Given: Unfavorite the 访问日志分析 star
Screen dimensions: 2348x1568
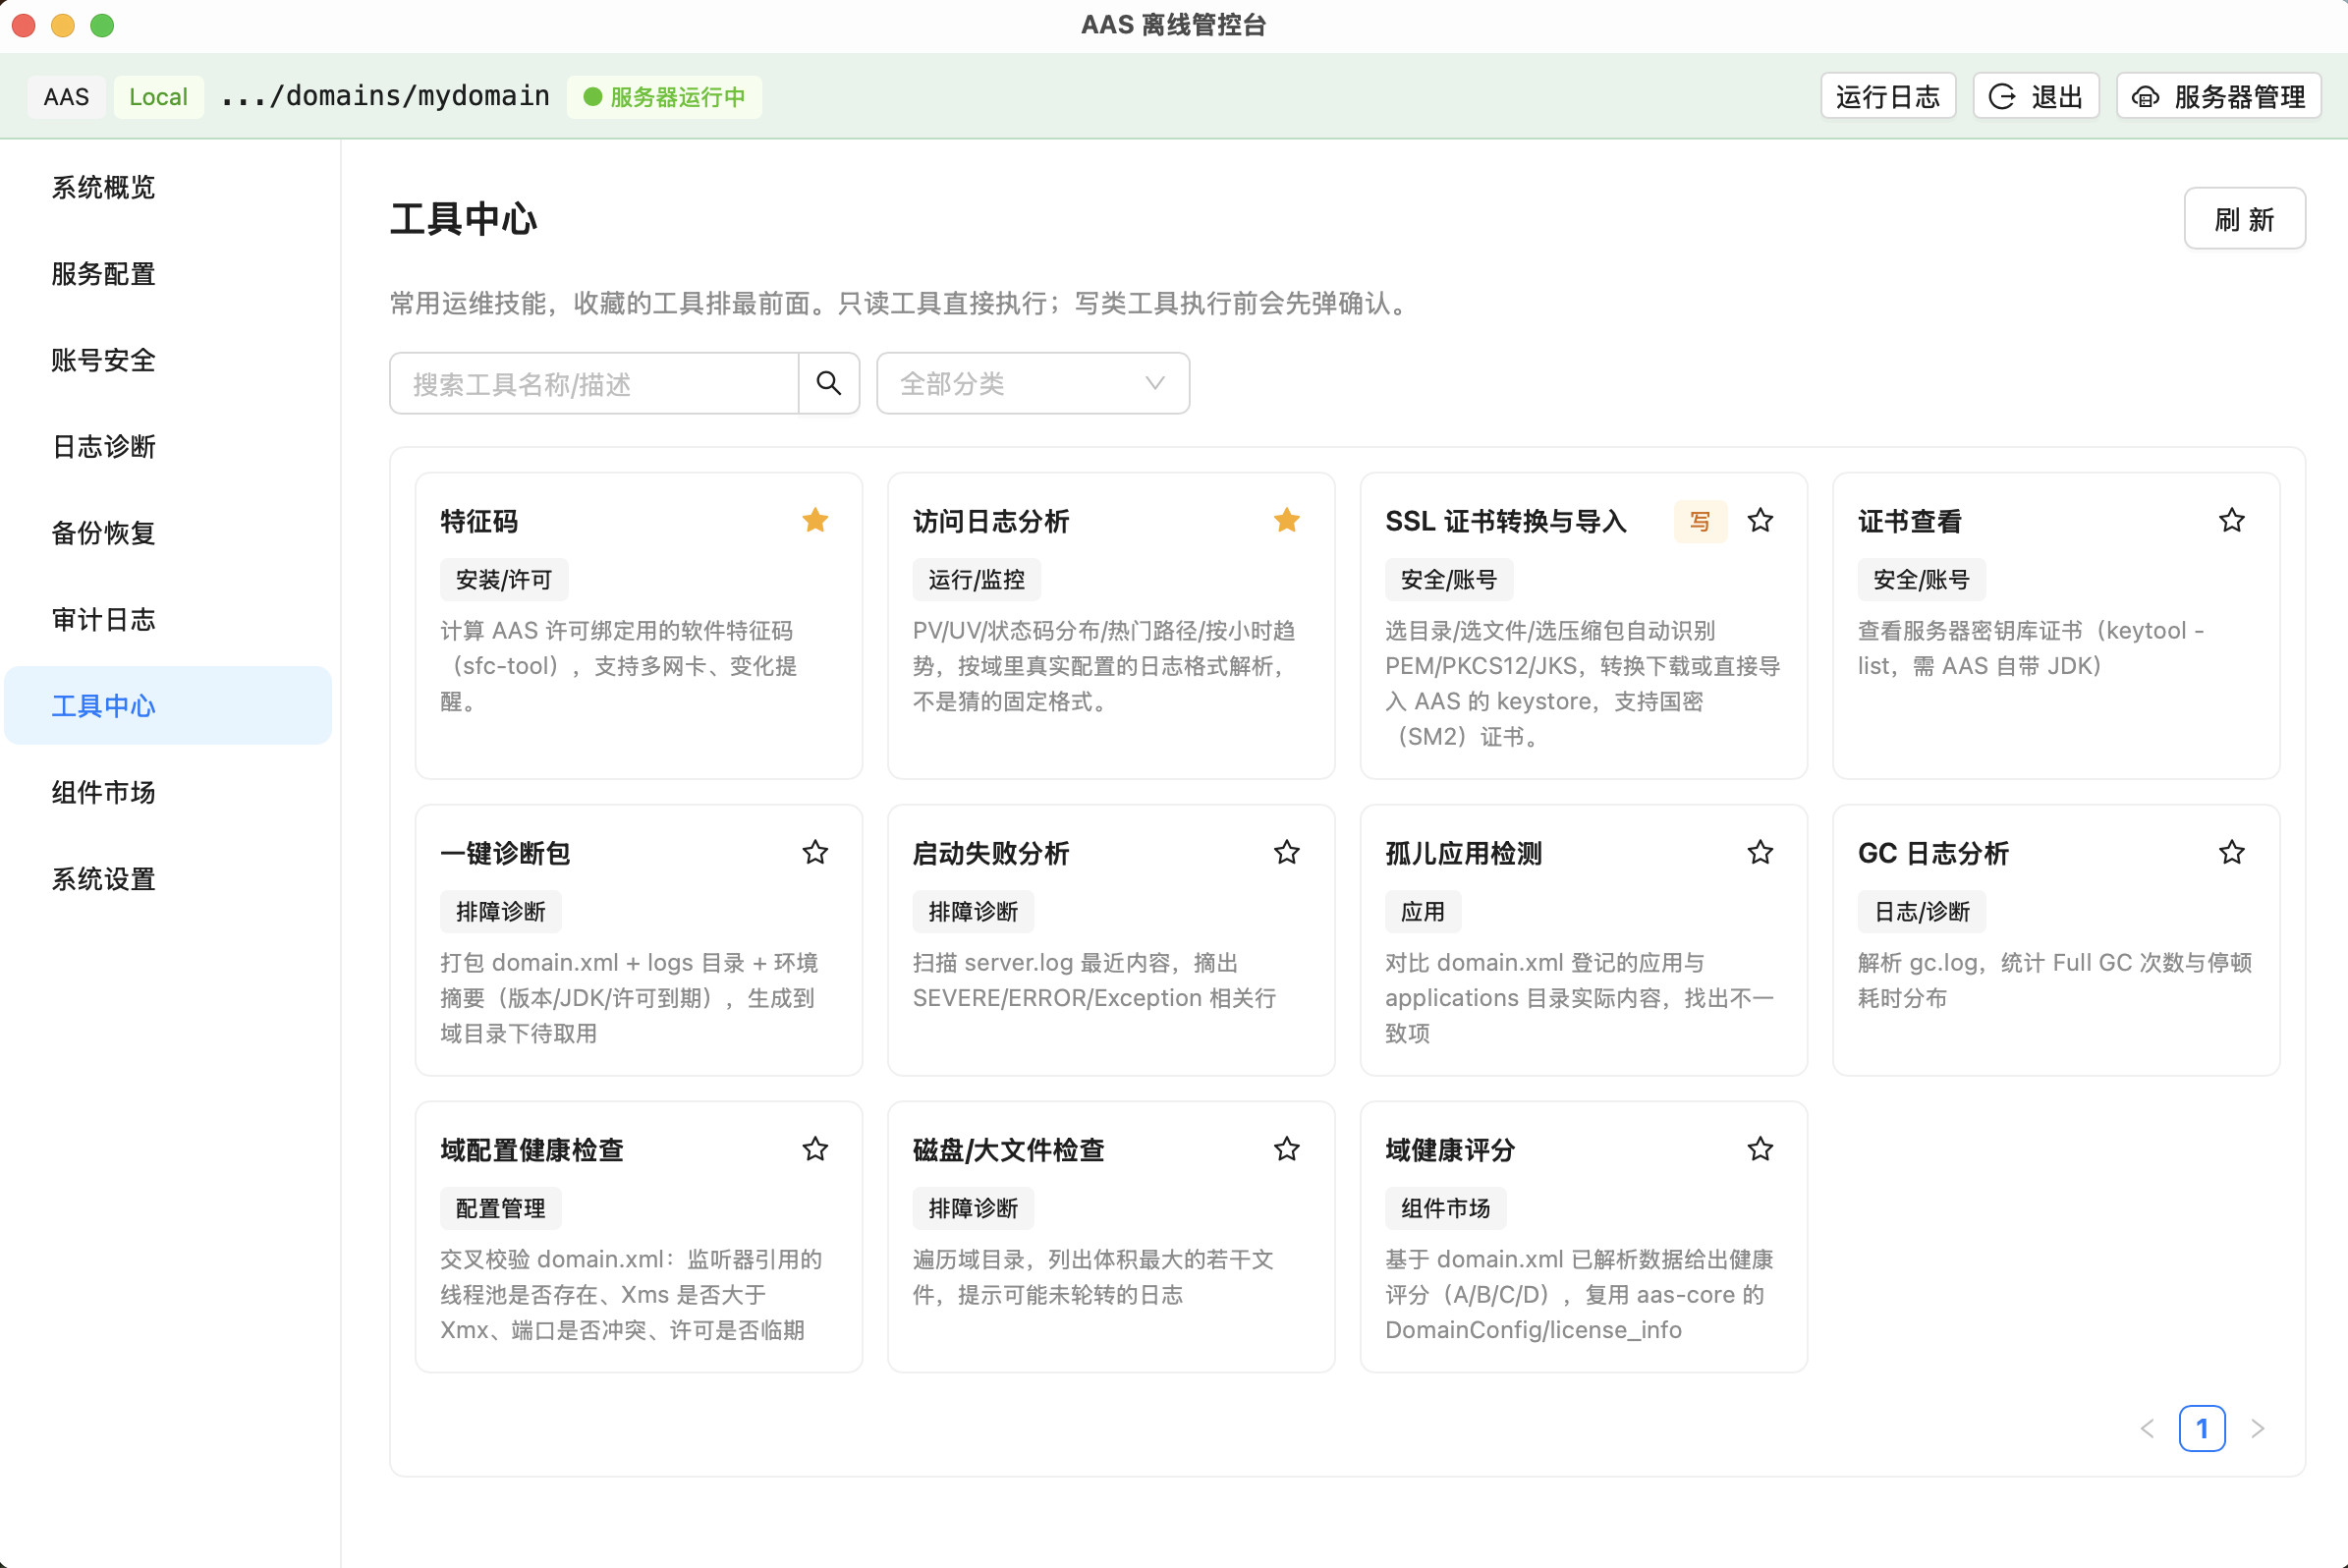Looking at the screenshot, I should tap(1287, 521).
